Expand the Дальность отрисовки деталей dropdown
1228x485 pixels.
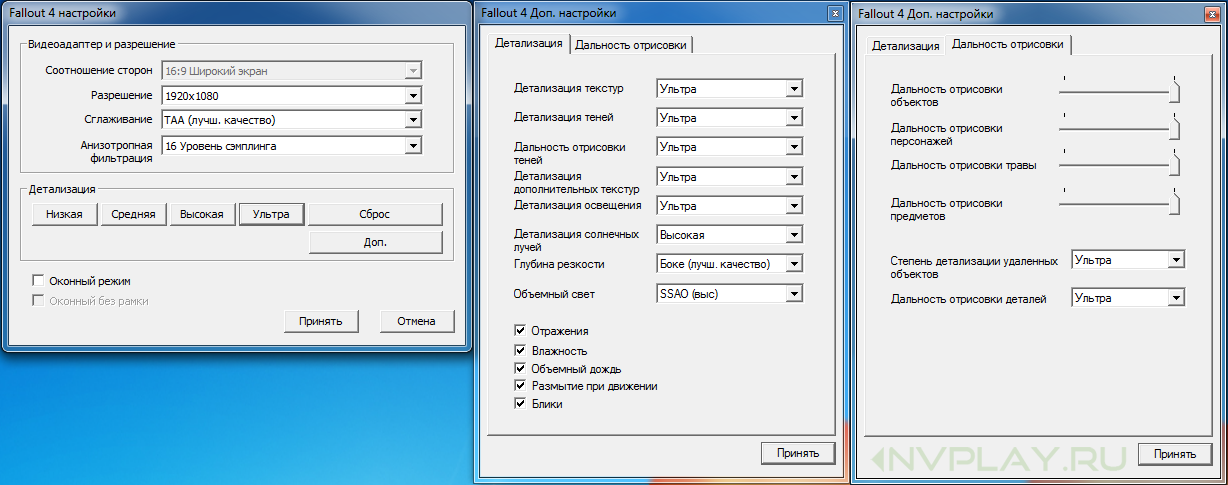(1128, 298)
